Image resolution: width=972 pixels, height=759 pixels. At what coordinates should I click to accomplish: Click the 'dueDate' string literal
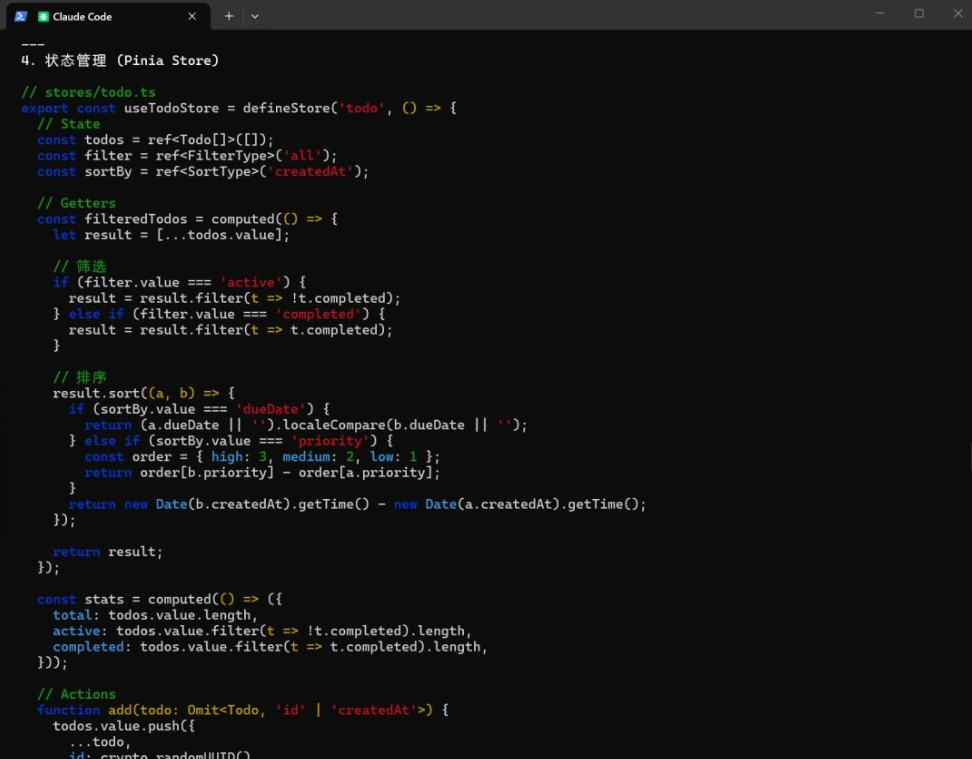pos(270,409)
